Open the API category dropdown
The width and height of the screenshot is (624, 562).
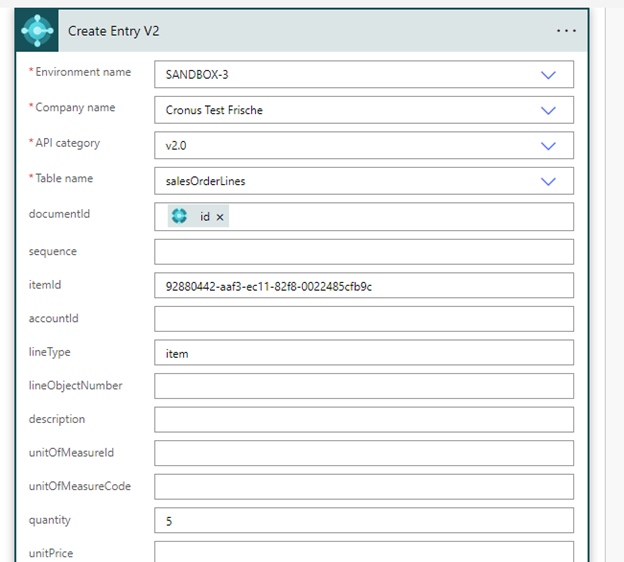point(547,146)
